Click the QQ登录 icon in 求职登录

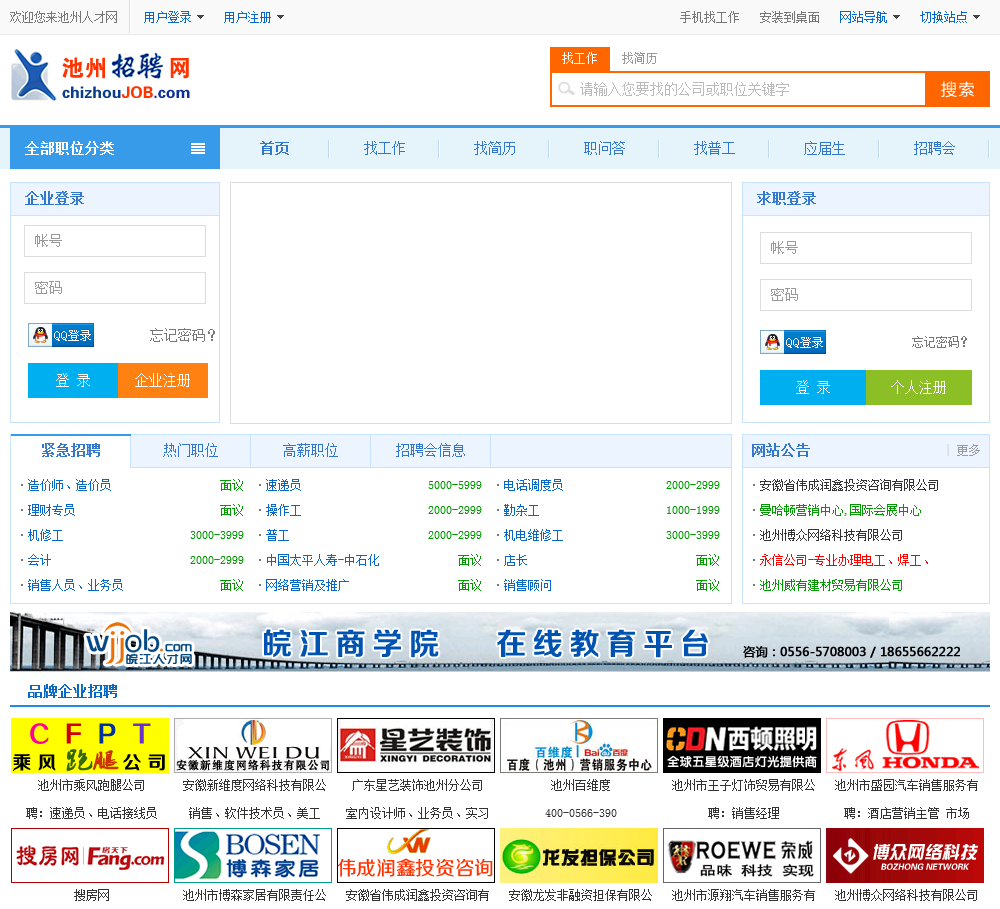[793, 342]
